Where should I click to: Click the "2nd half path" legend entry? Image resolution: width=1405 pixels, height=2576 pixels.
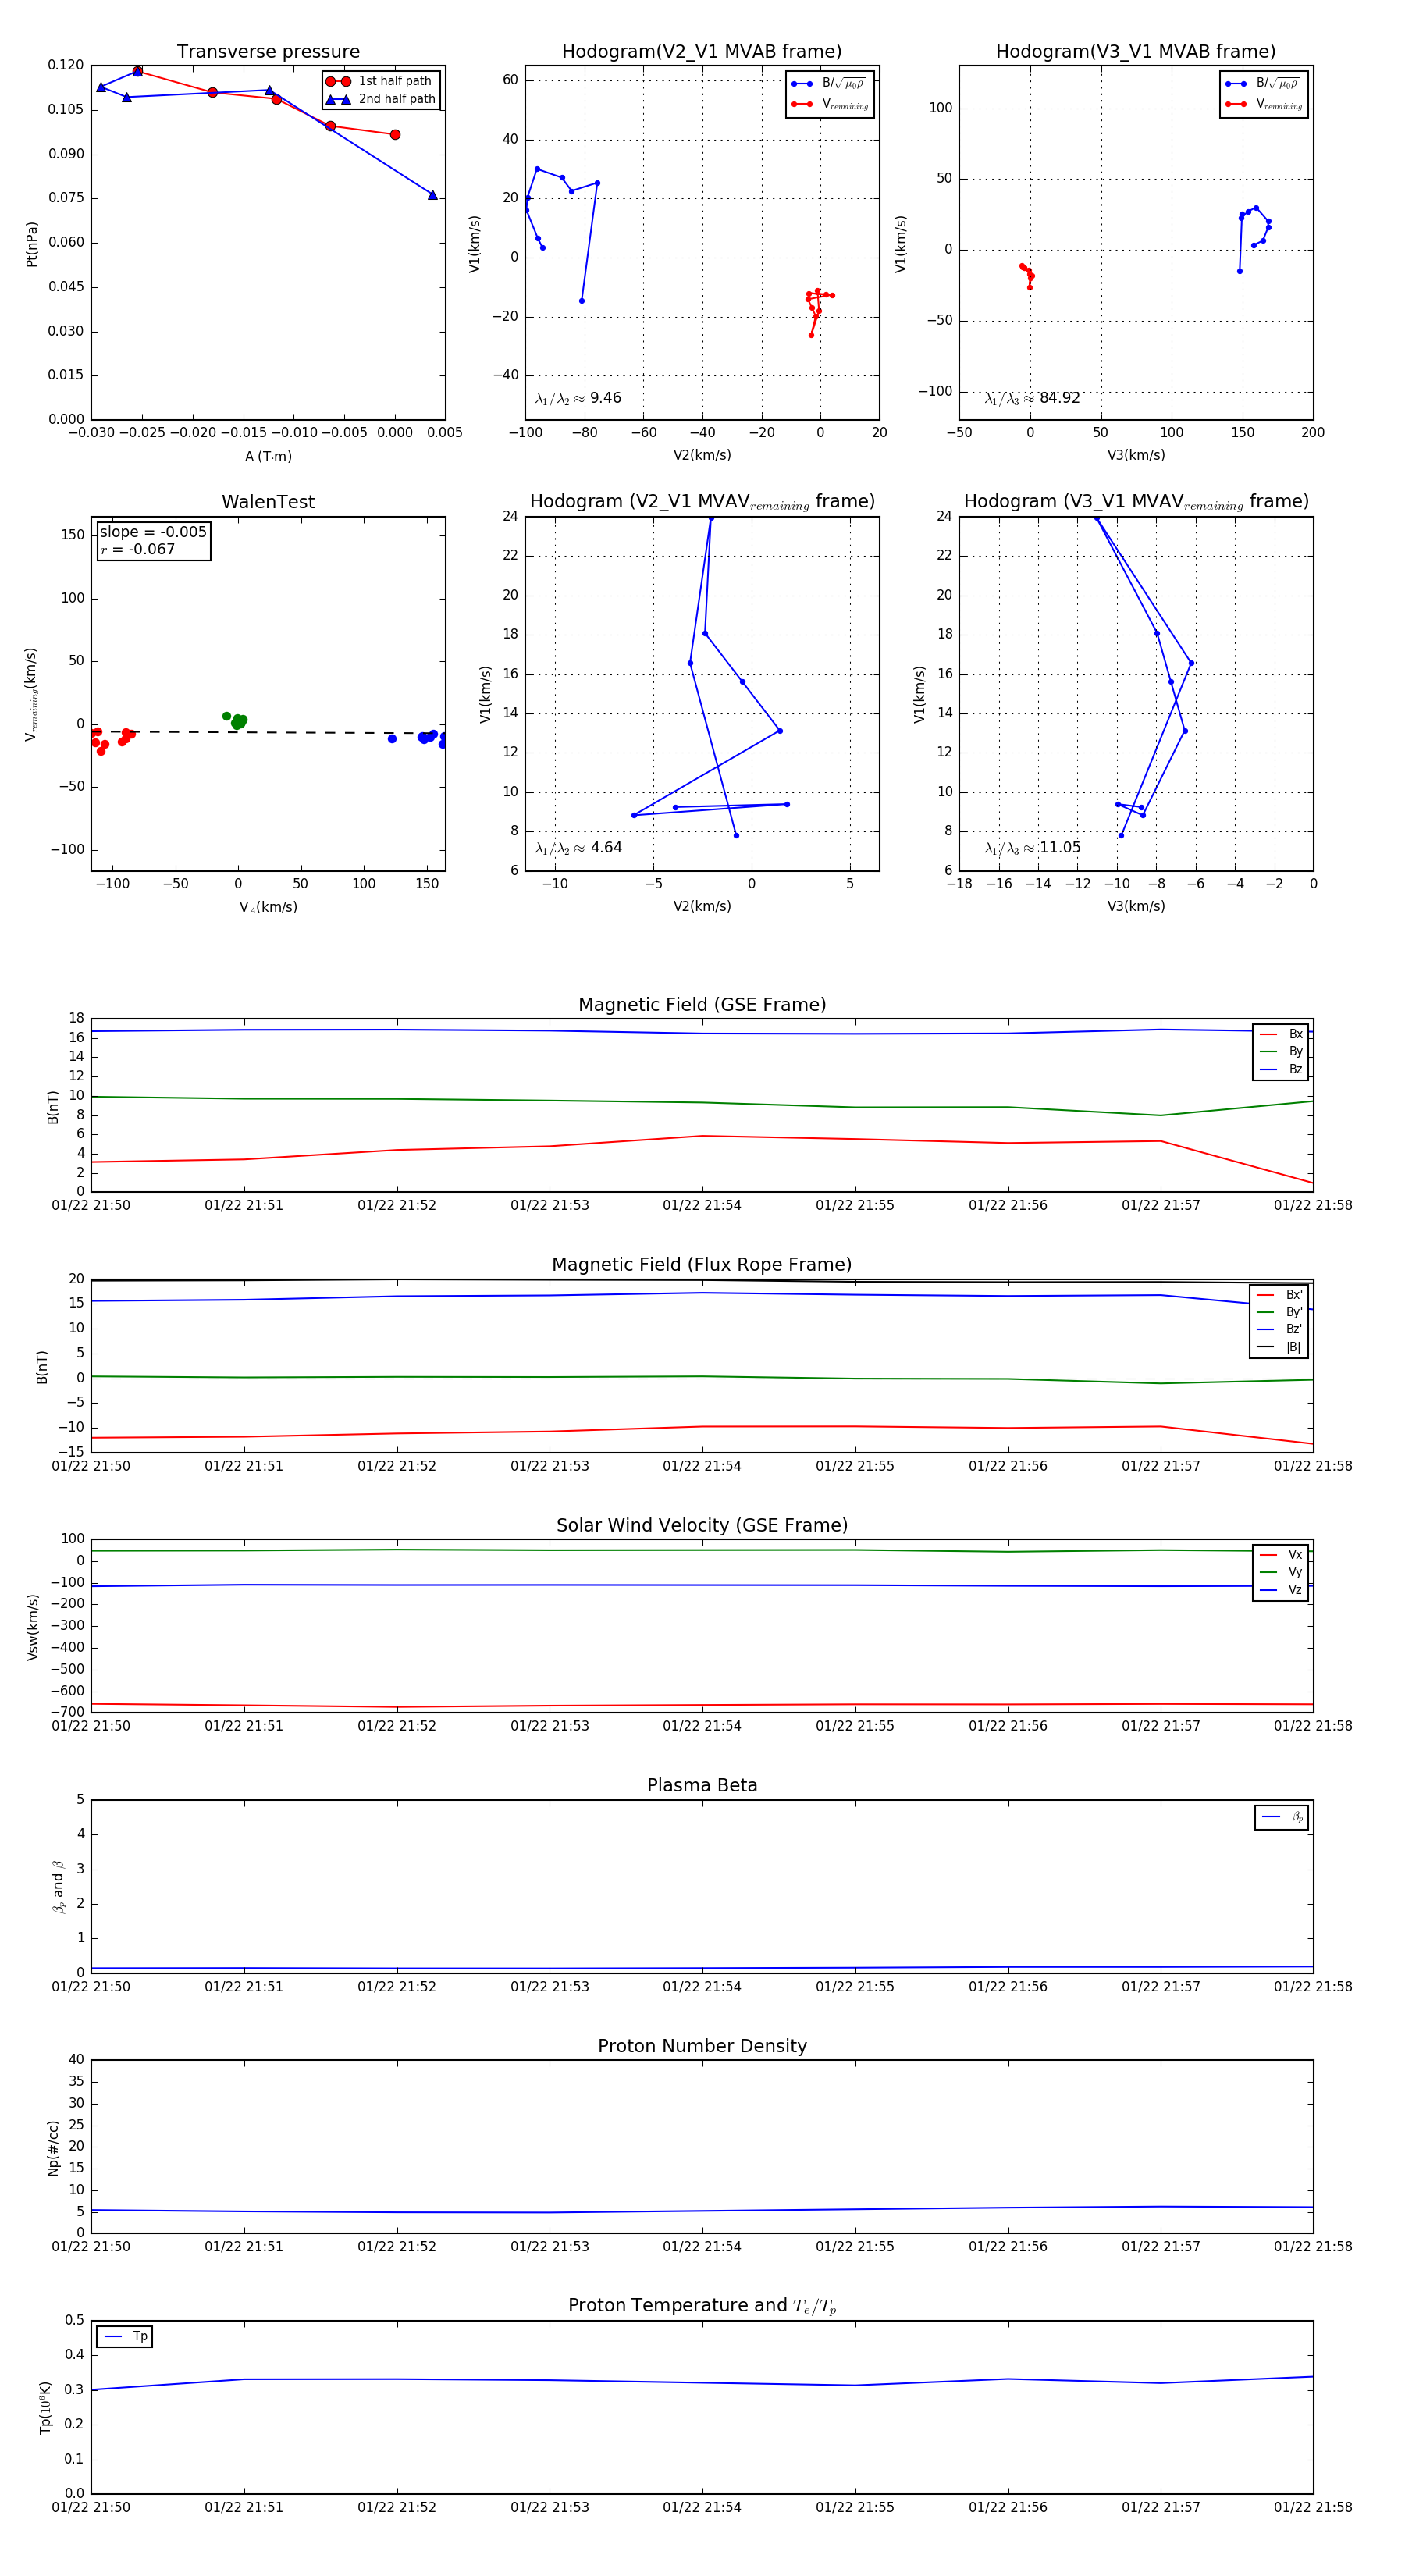tap(380, 99)
